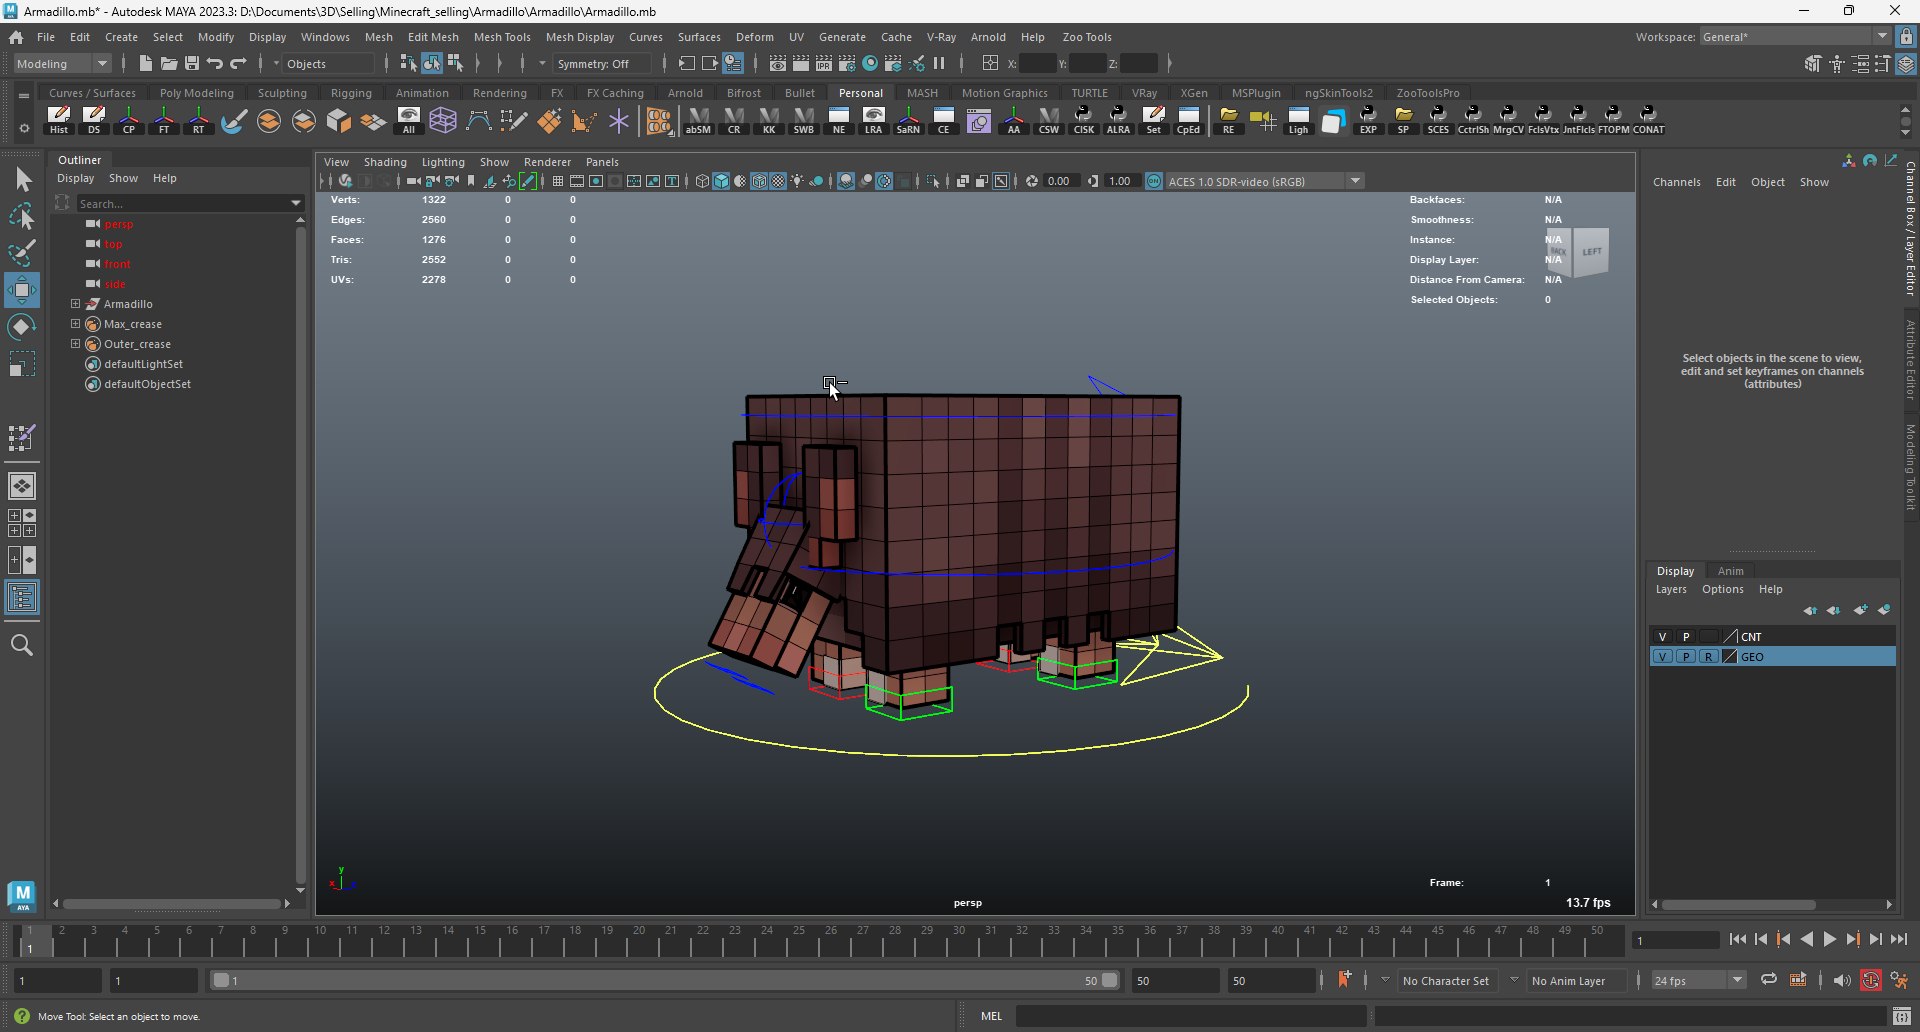Screen dimensions: 1920x1032
Task: Click the save scene icon
Action: [192, 63]
